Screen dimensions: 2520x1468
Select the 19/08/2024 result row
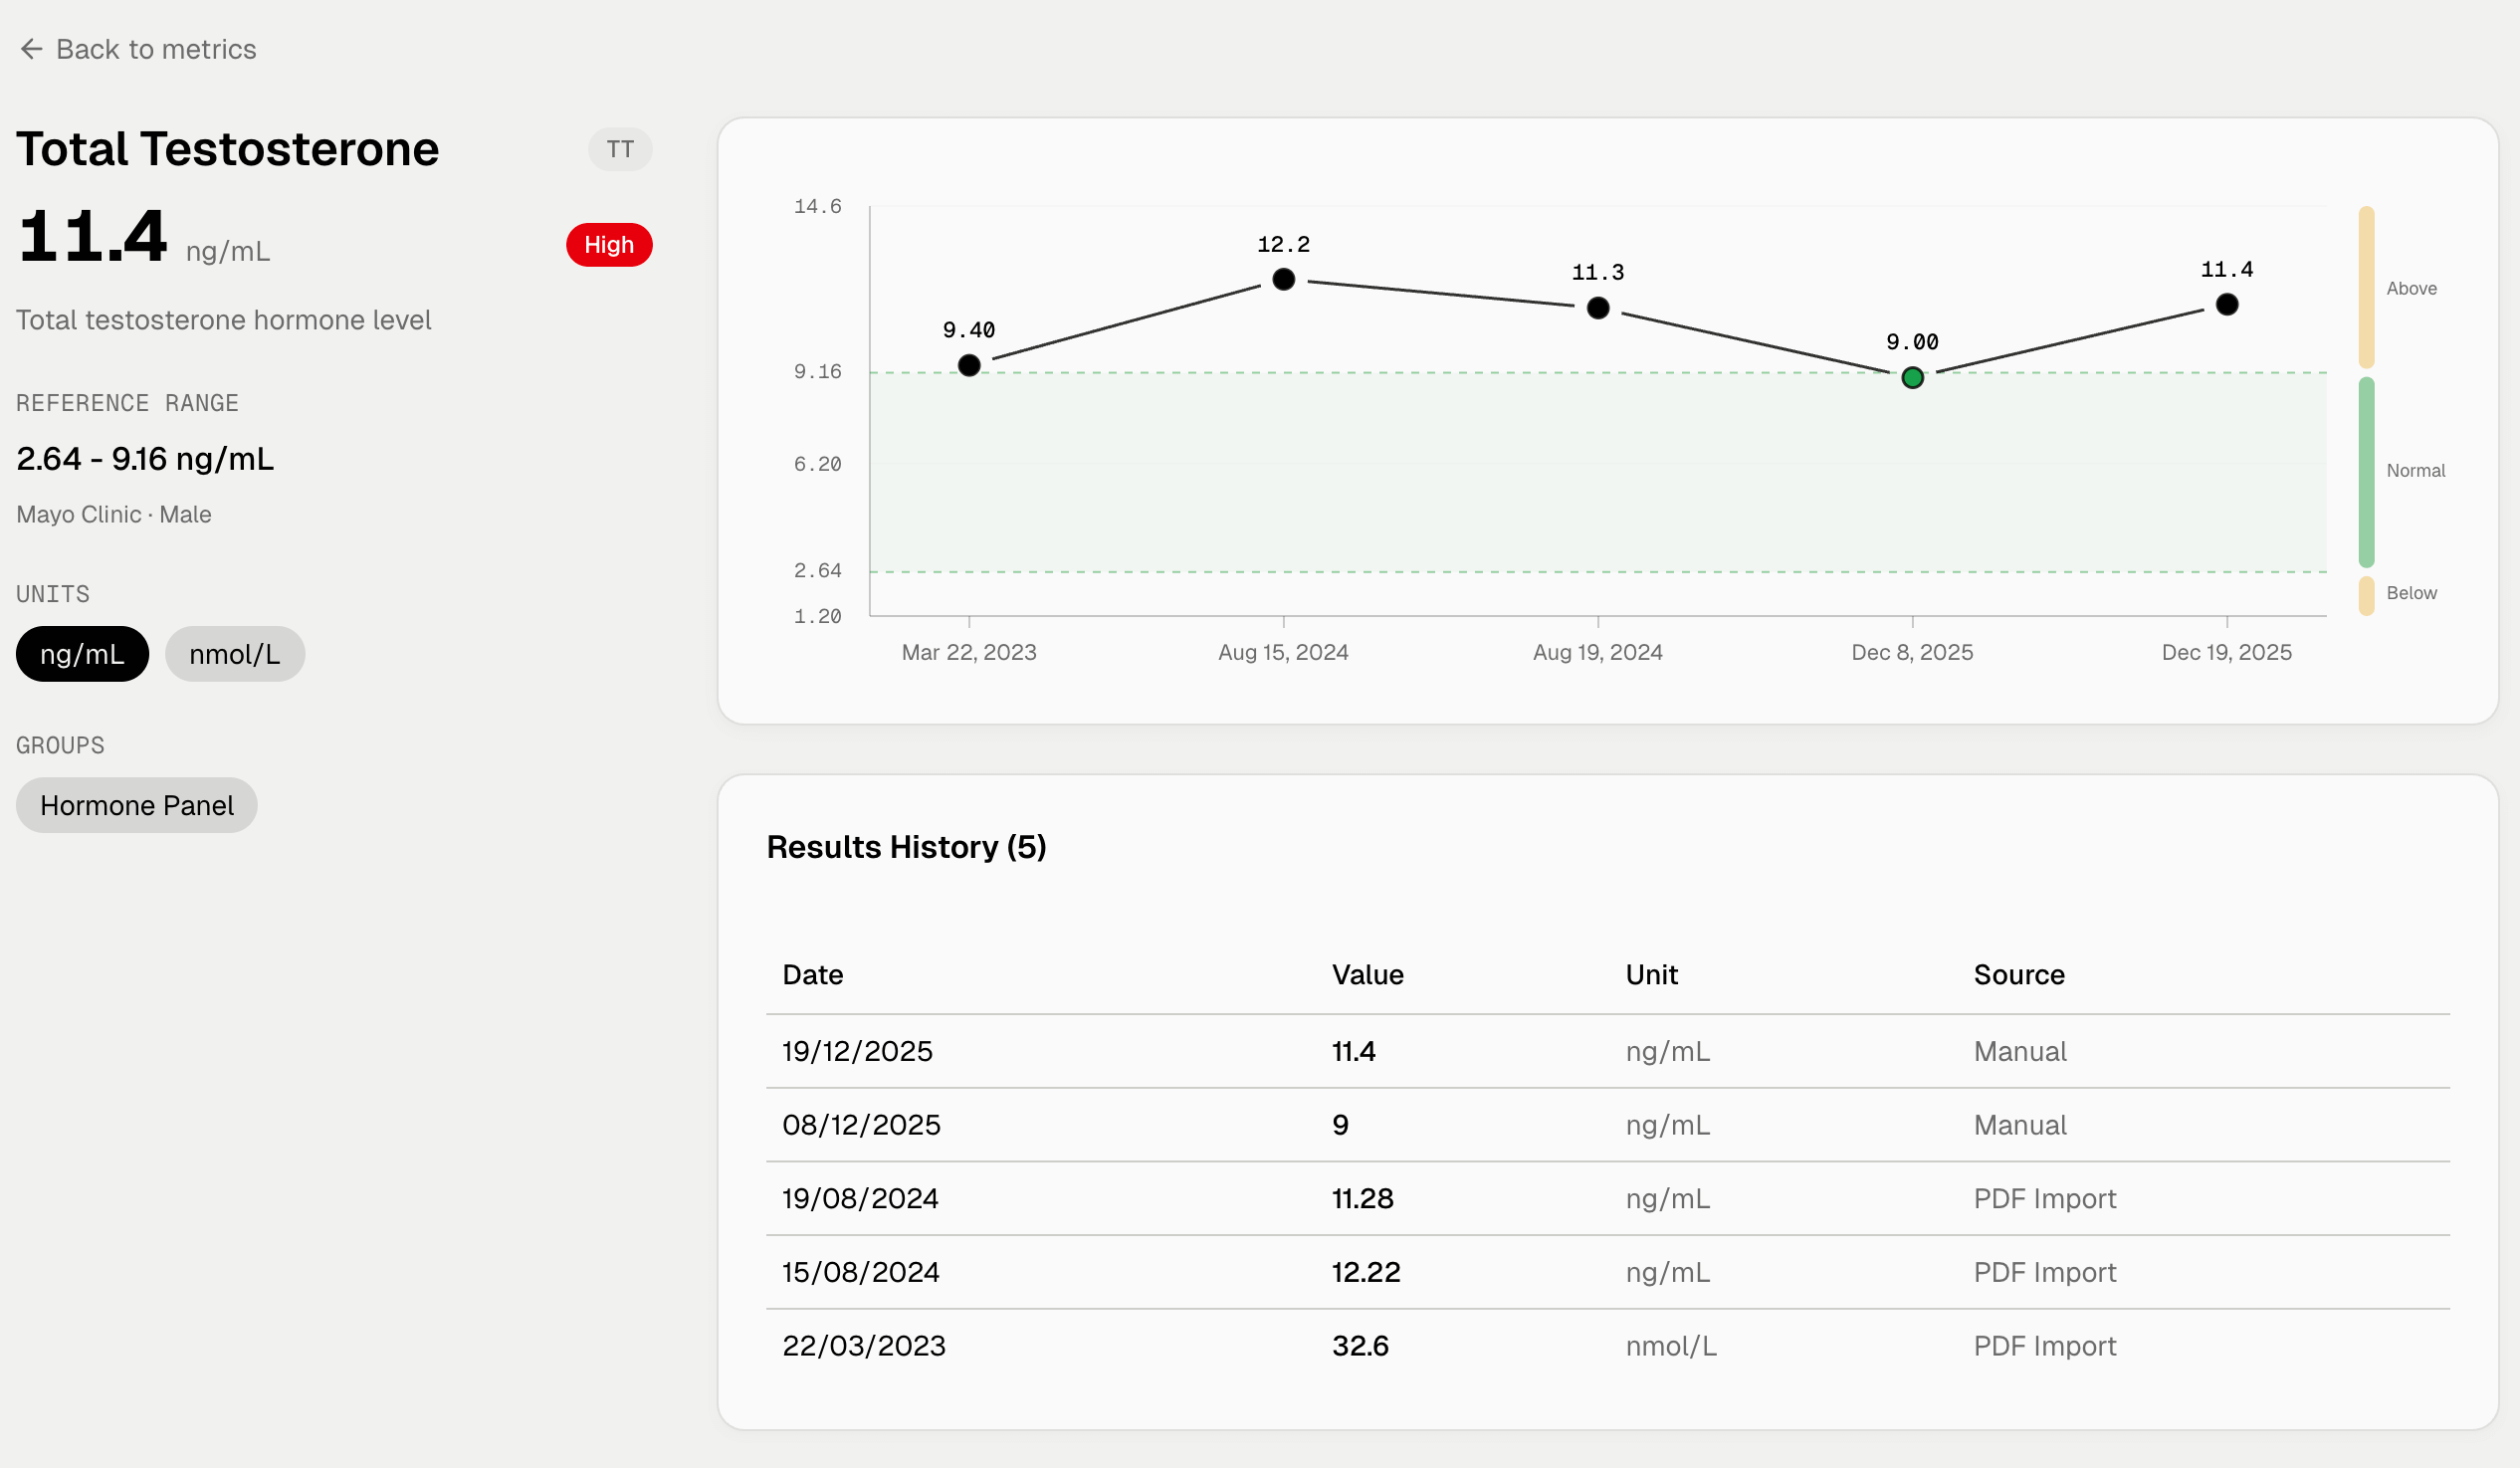pyautogui.click(x=1608, y=1198)
